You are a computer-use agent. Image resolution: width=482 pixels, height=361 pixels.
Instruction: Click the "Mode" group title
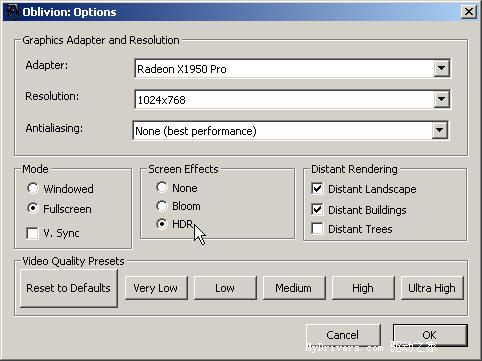[35, 169]
